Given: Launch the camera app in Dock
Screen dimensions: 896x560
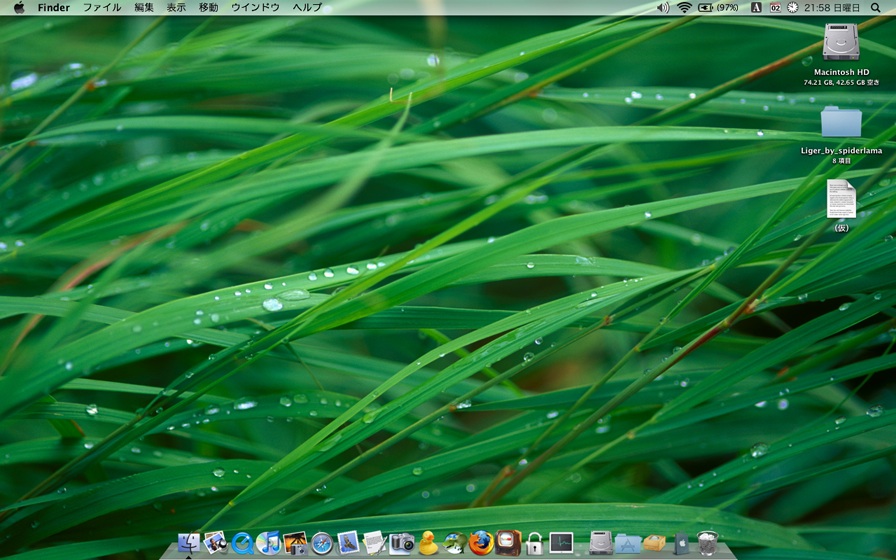Looking at the screenshot, I should coord(401,543).
